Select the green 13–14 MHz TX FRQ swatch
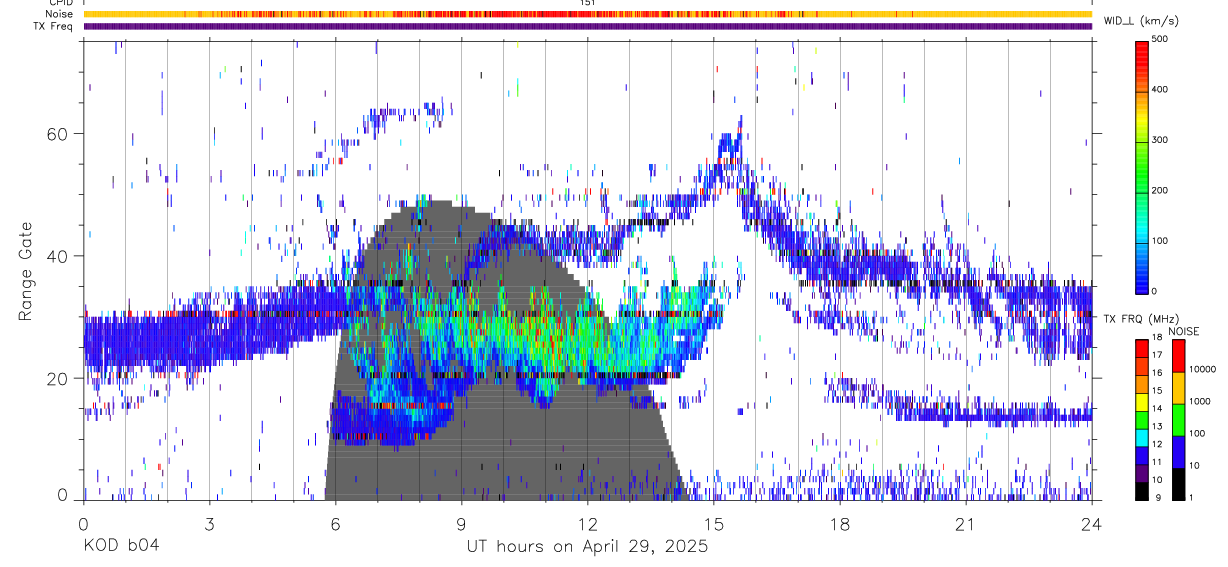This screenshot has height=567, width=1228. [x=1141, y=418]
